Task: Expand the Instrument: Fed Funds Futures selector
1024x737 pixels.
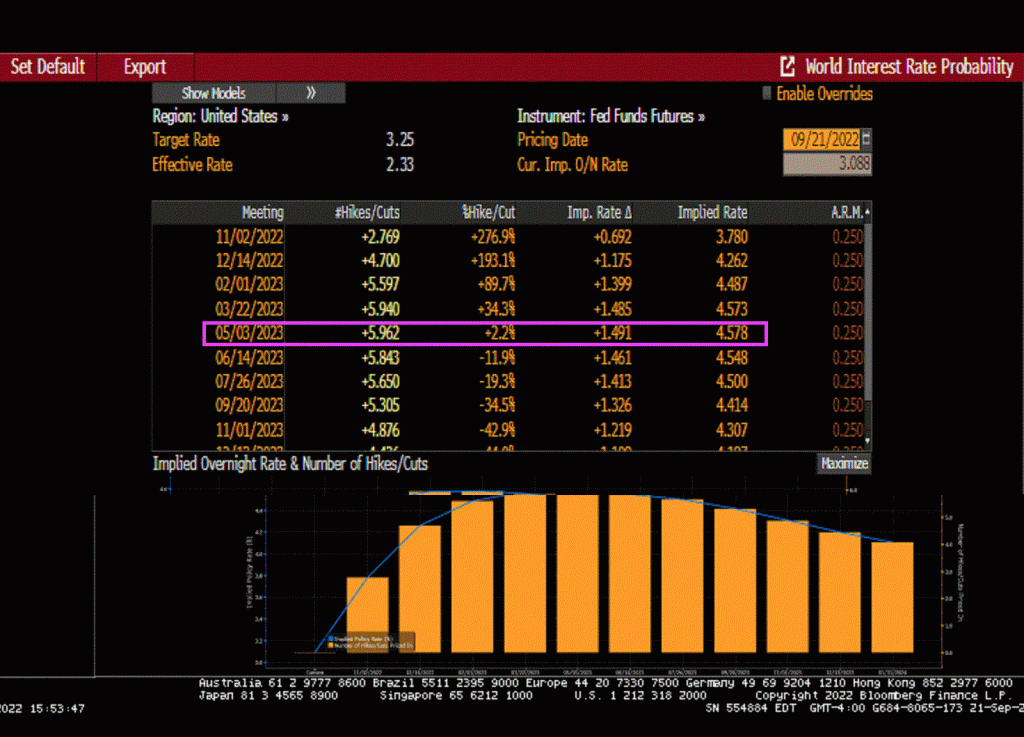Action: coord(610,116)
